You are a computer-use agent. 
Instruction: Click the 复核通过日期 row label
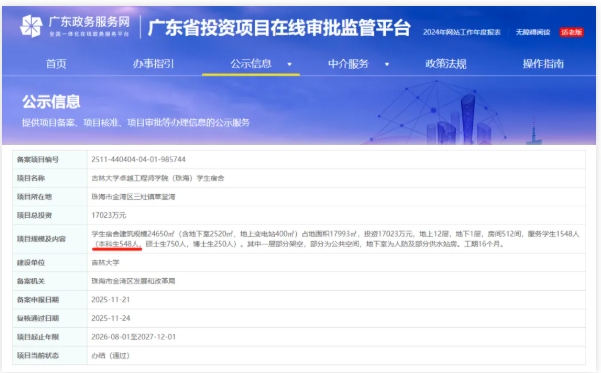coord(38,318)
